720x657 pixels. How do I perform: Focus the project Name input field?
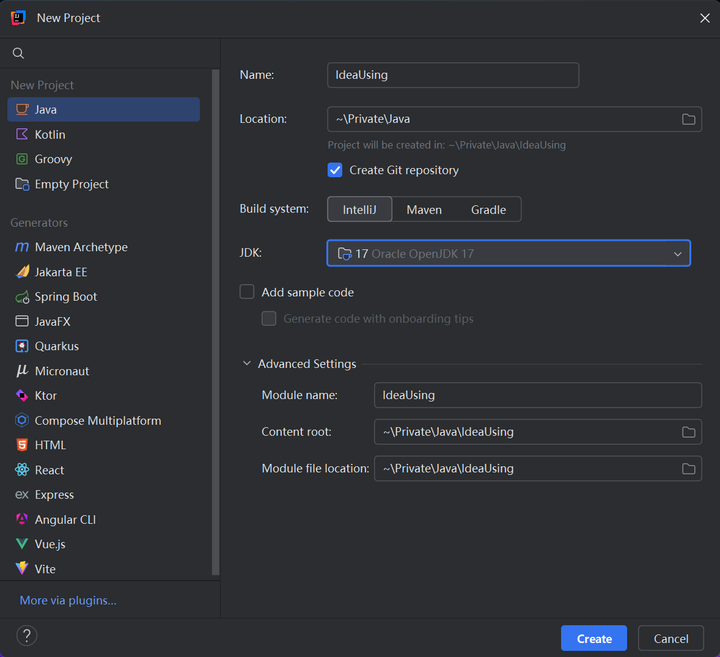pyautogui.click(x=453, y=75)
